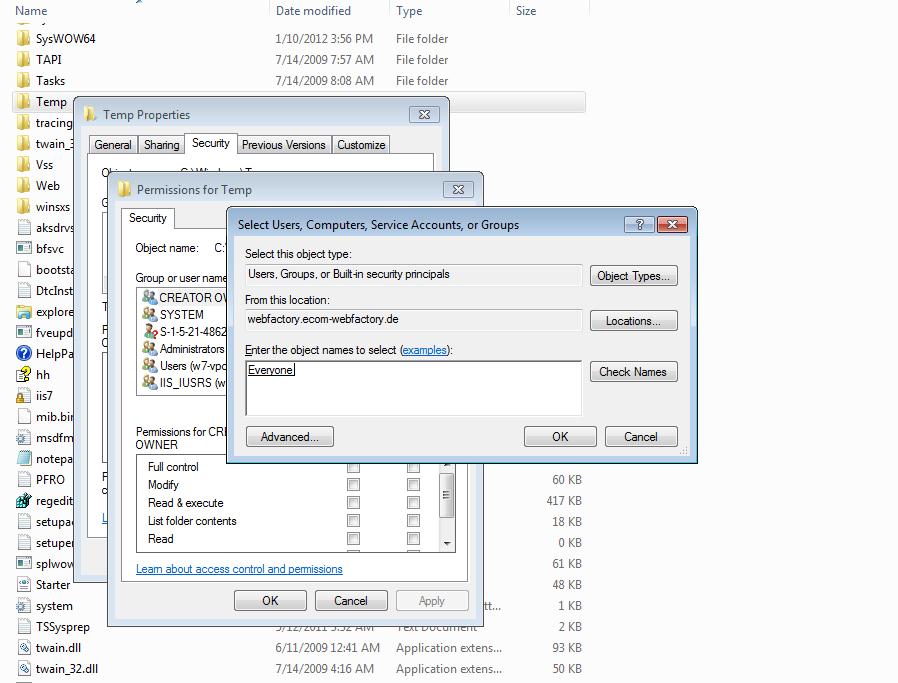Sort files by Date modified column
This screenshot has width=898, height=683.
click(313, 11)
